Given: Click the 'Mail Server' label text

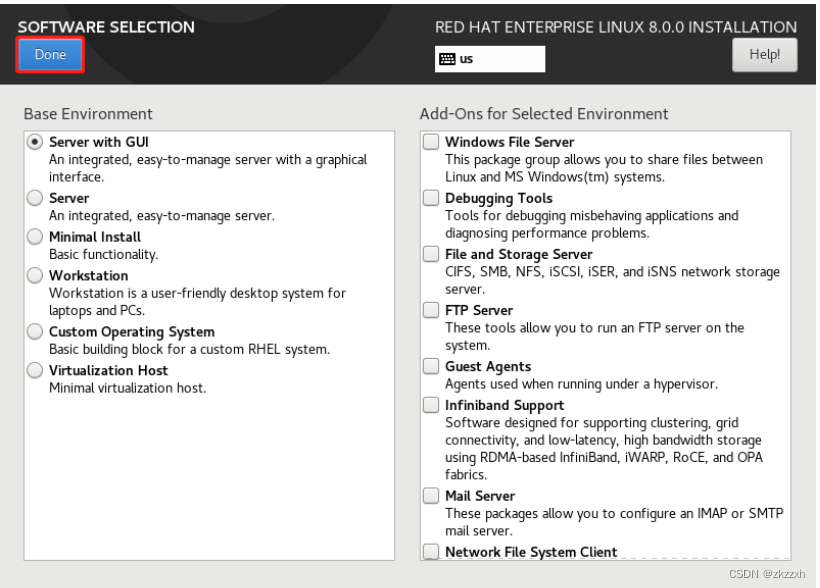Looking at the screenshot, I should [x=480, y=495].
